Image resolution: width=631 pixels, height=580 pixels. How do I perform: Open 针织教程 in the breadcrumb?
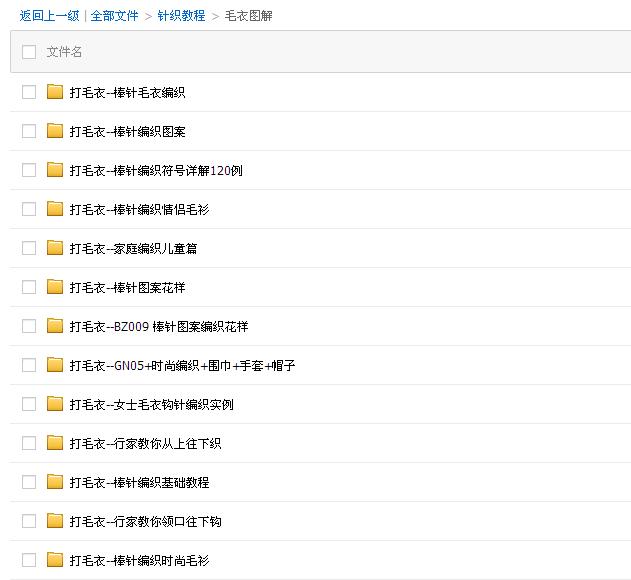181,16
